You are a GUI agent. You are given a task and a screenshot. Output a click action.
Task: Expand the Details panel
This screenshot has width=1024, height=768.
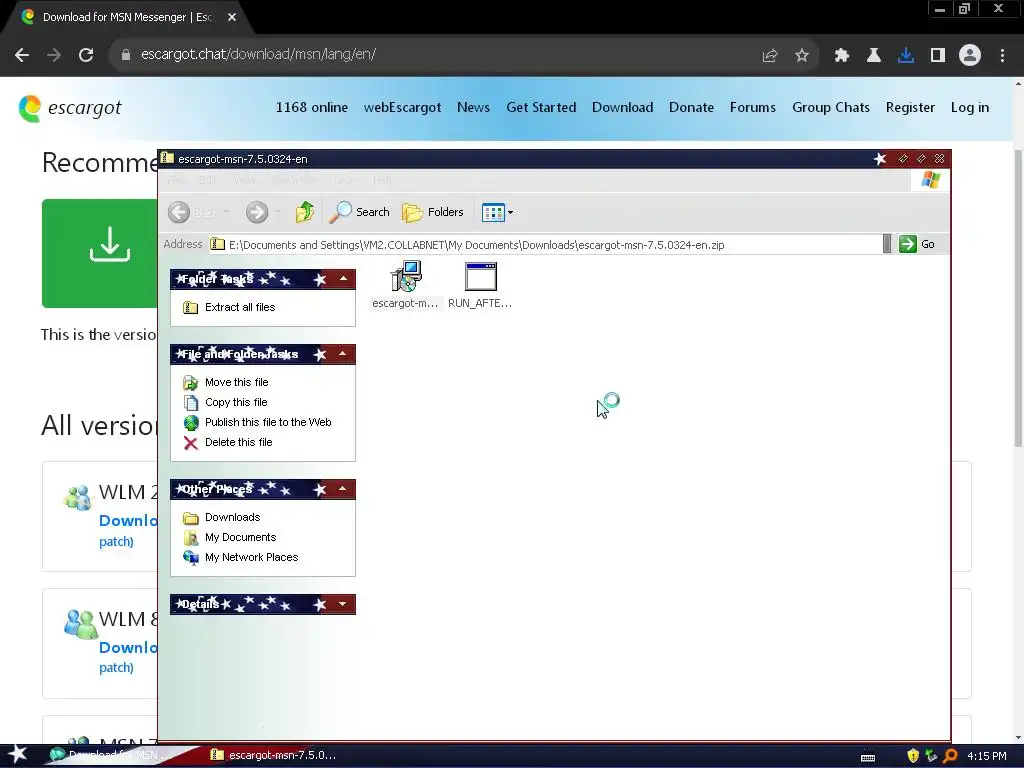343,604
